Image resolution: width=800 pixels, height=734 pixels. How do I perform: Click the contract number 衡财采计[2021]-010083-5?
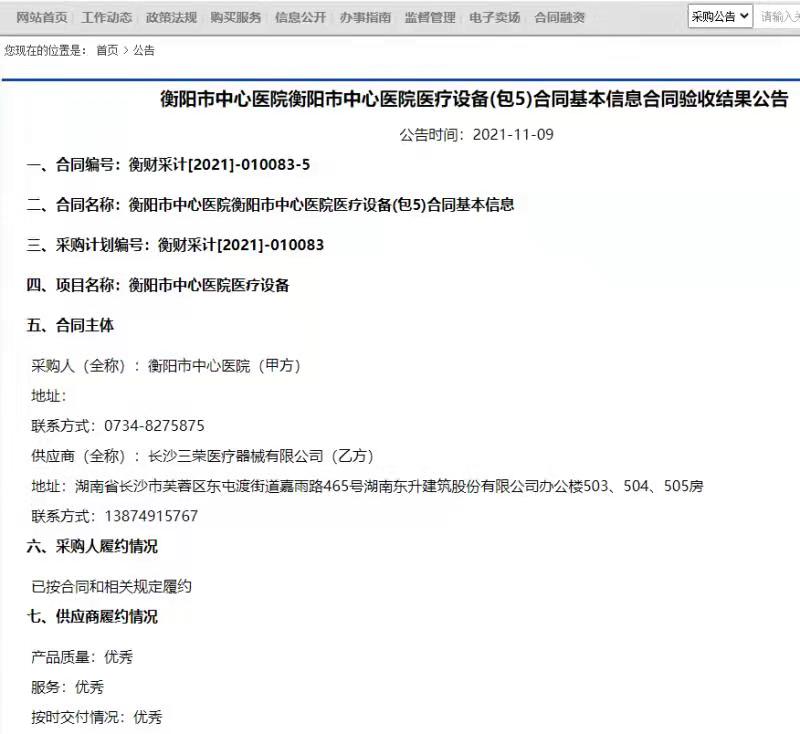pyautogui.click(x=219, y=165)
